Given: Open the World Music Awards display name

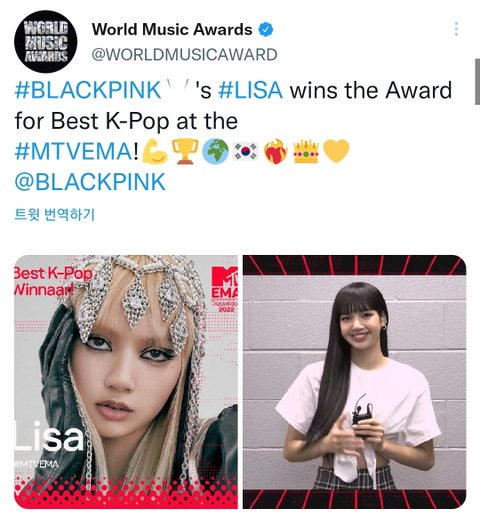Looking at the screenshot, I should coord(172,29).
